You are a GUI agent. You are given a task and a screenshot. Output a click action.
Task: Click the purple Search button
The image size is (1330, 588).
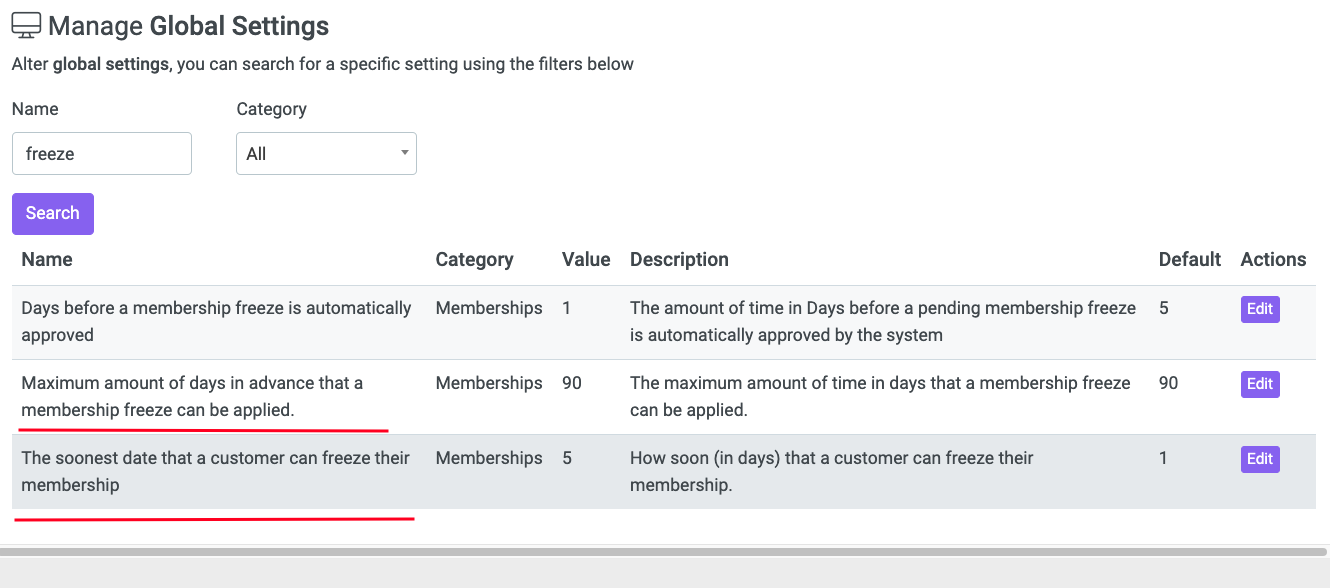(x=53, y=214)
